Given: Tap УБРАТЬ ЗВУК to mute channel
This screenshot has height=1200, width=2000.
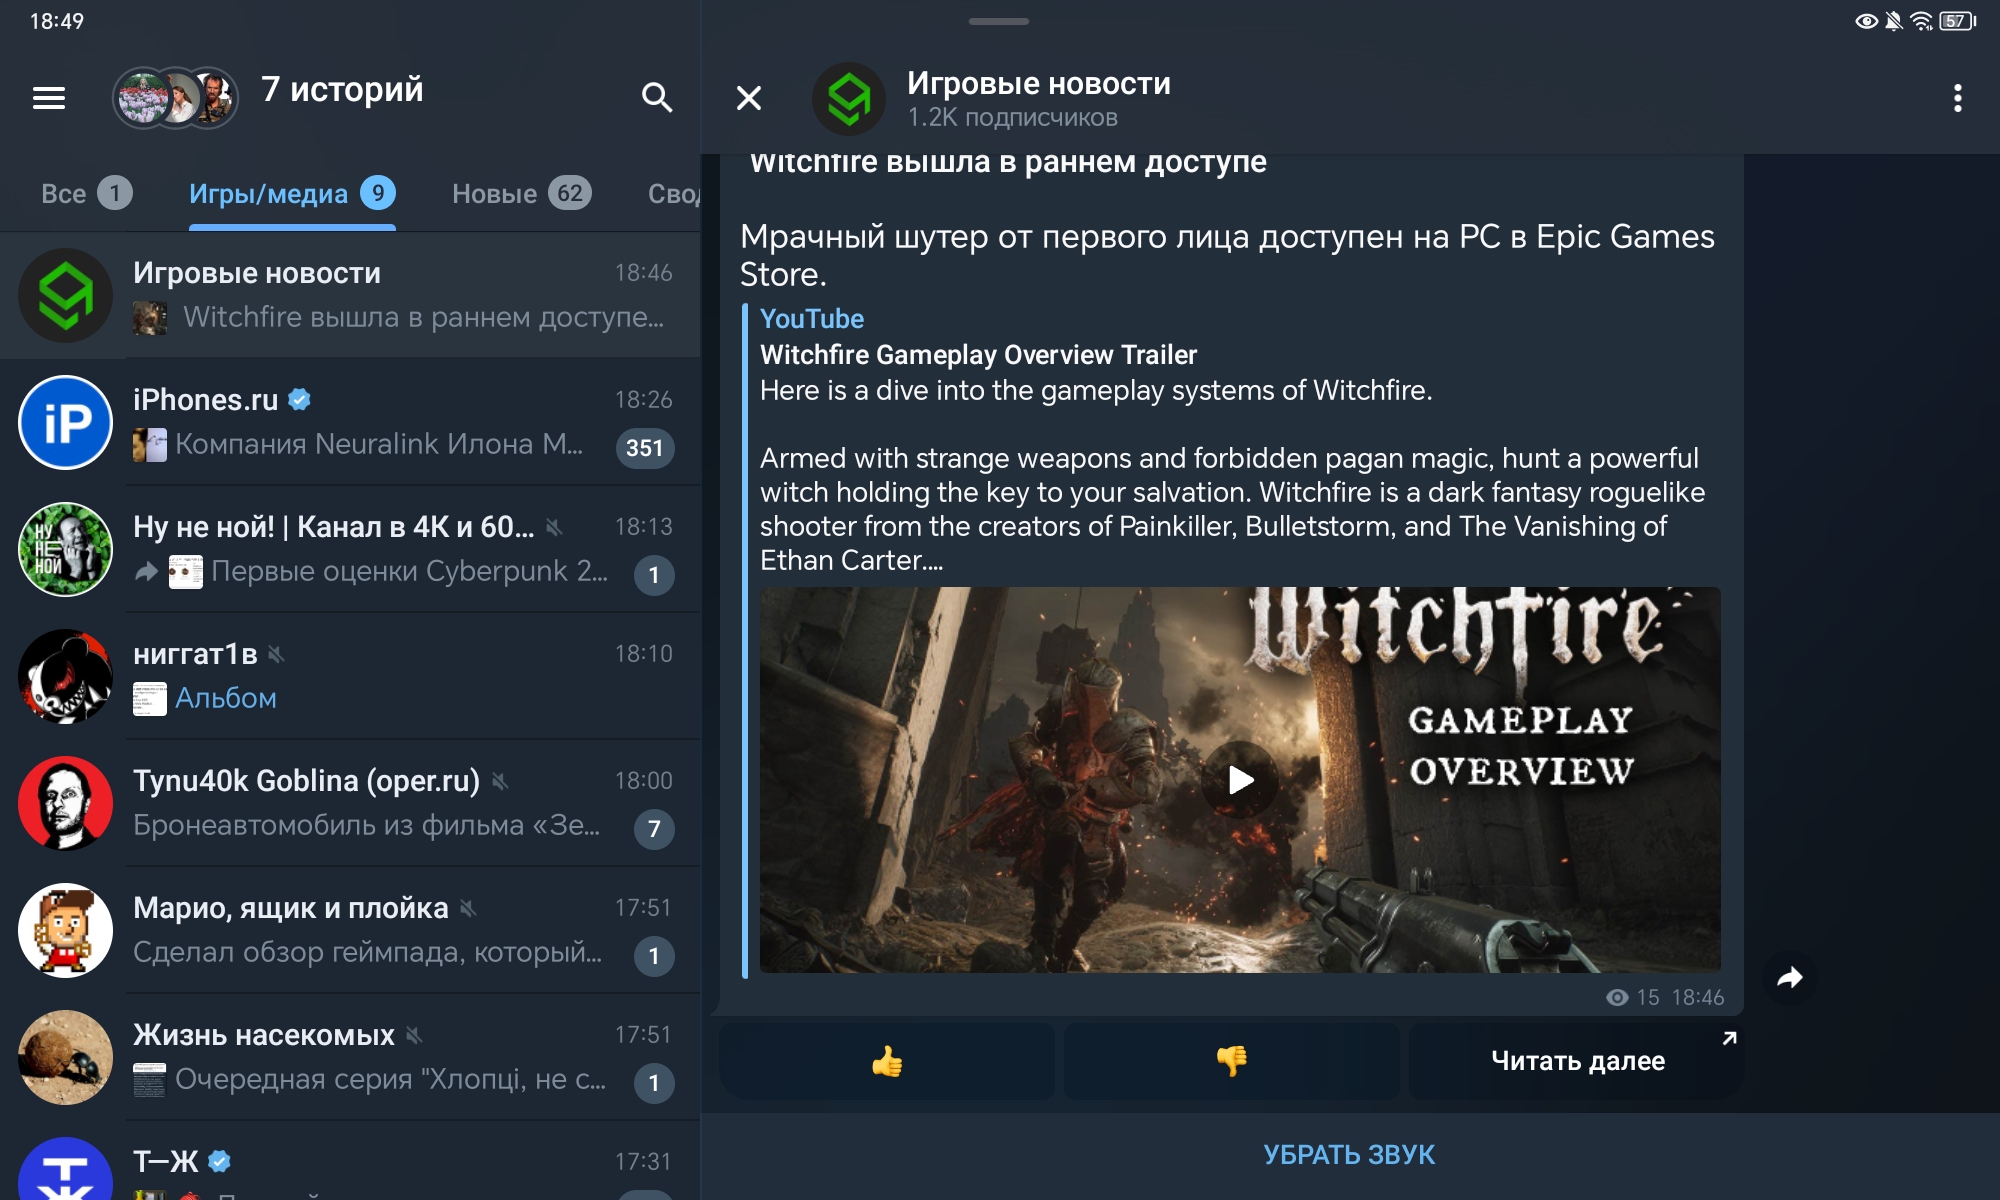Looking at the screenshot, I should click(x=1349, y=1155).
